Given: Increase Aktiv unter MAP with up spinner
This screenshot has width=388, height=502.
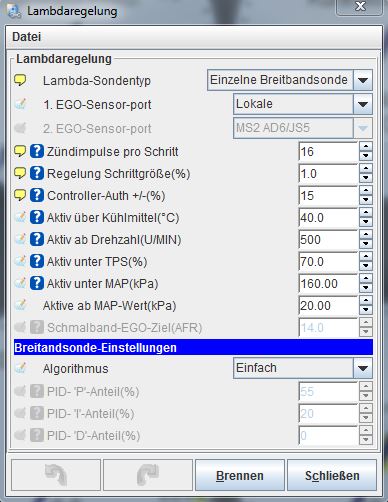Looking at the screenshot, I should click(x=366, y=279).
